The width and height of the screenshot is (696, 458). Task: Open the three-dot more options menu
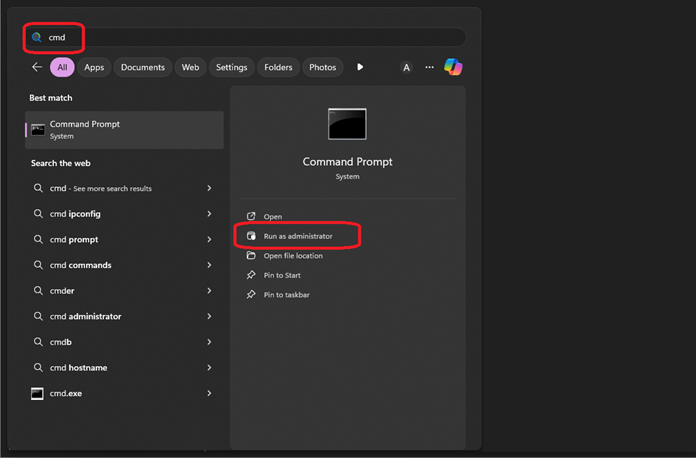point(429,67)
